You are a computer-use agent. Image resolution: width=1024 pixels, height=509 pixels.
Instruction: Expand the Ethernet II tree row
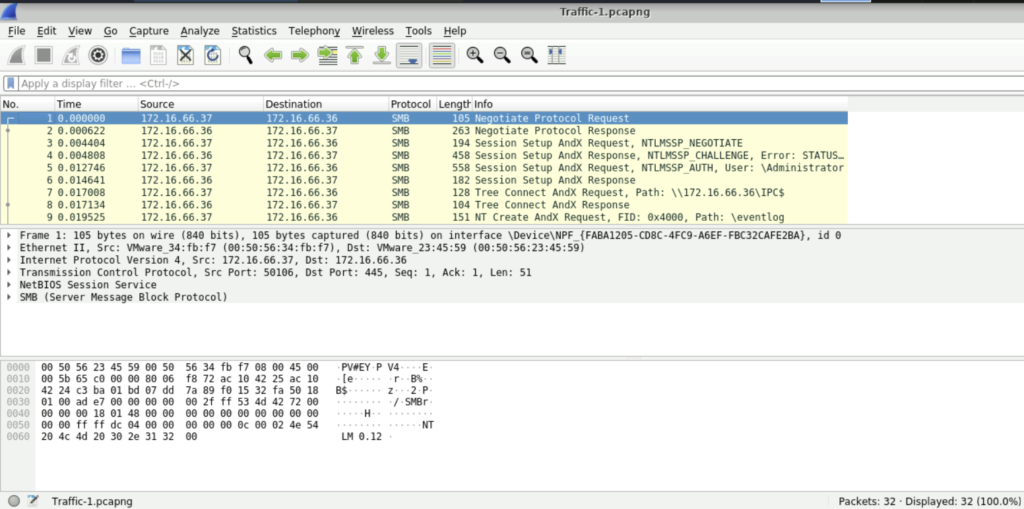pos(10,247)
